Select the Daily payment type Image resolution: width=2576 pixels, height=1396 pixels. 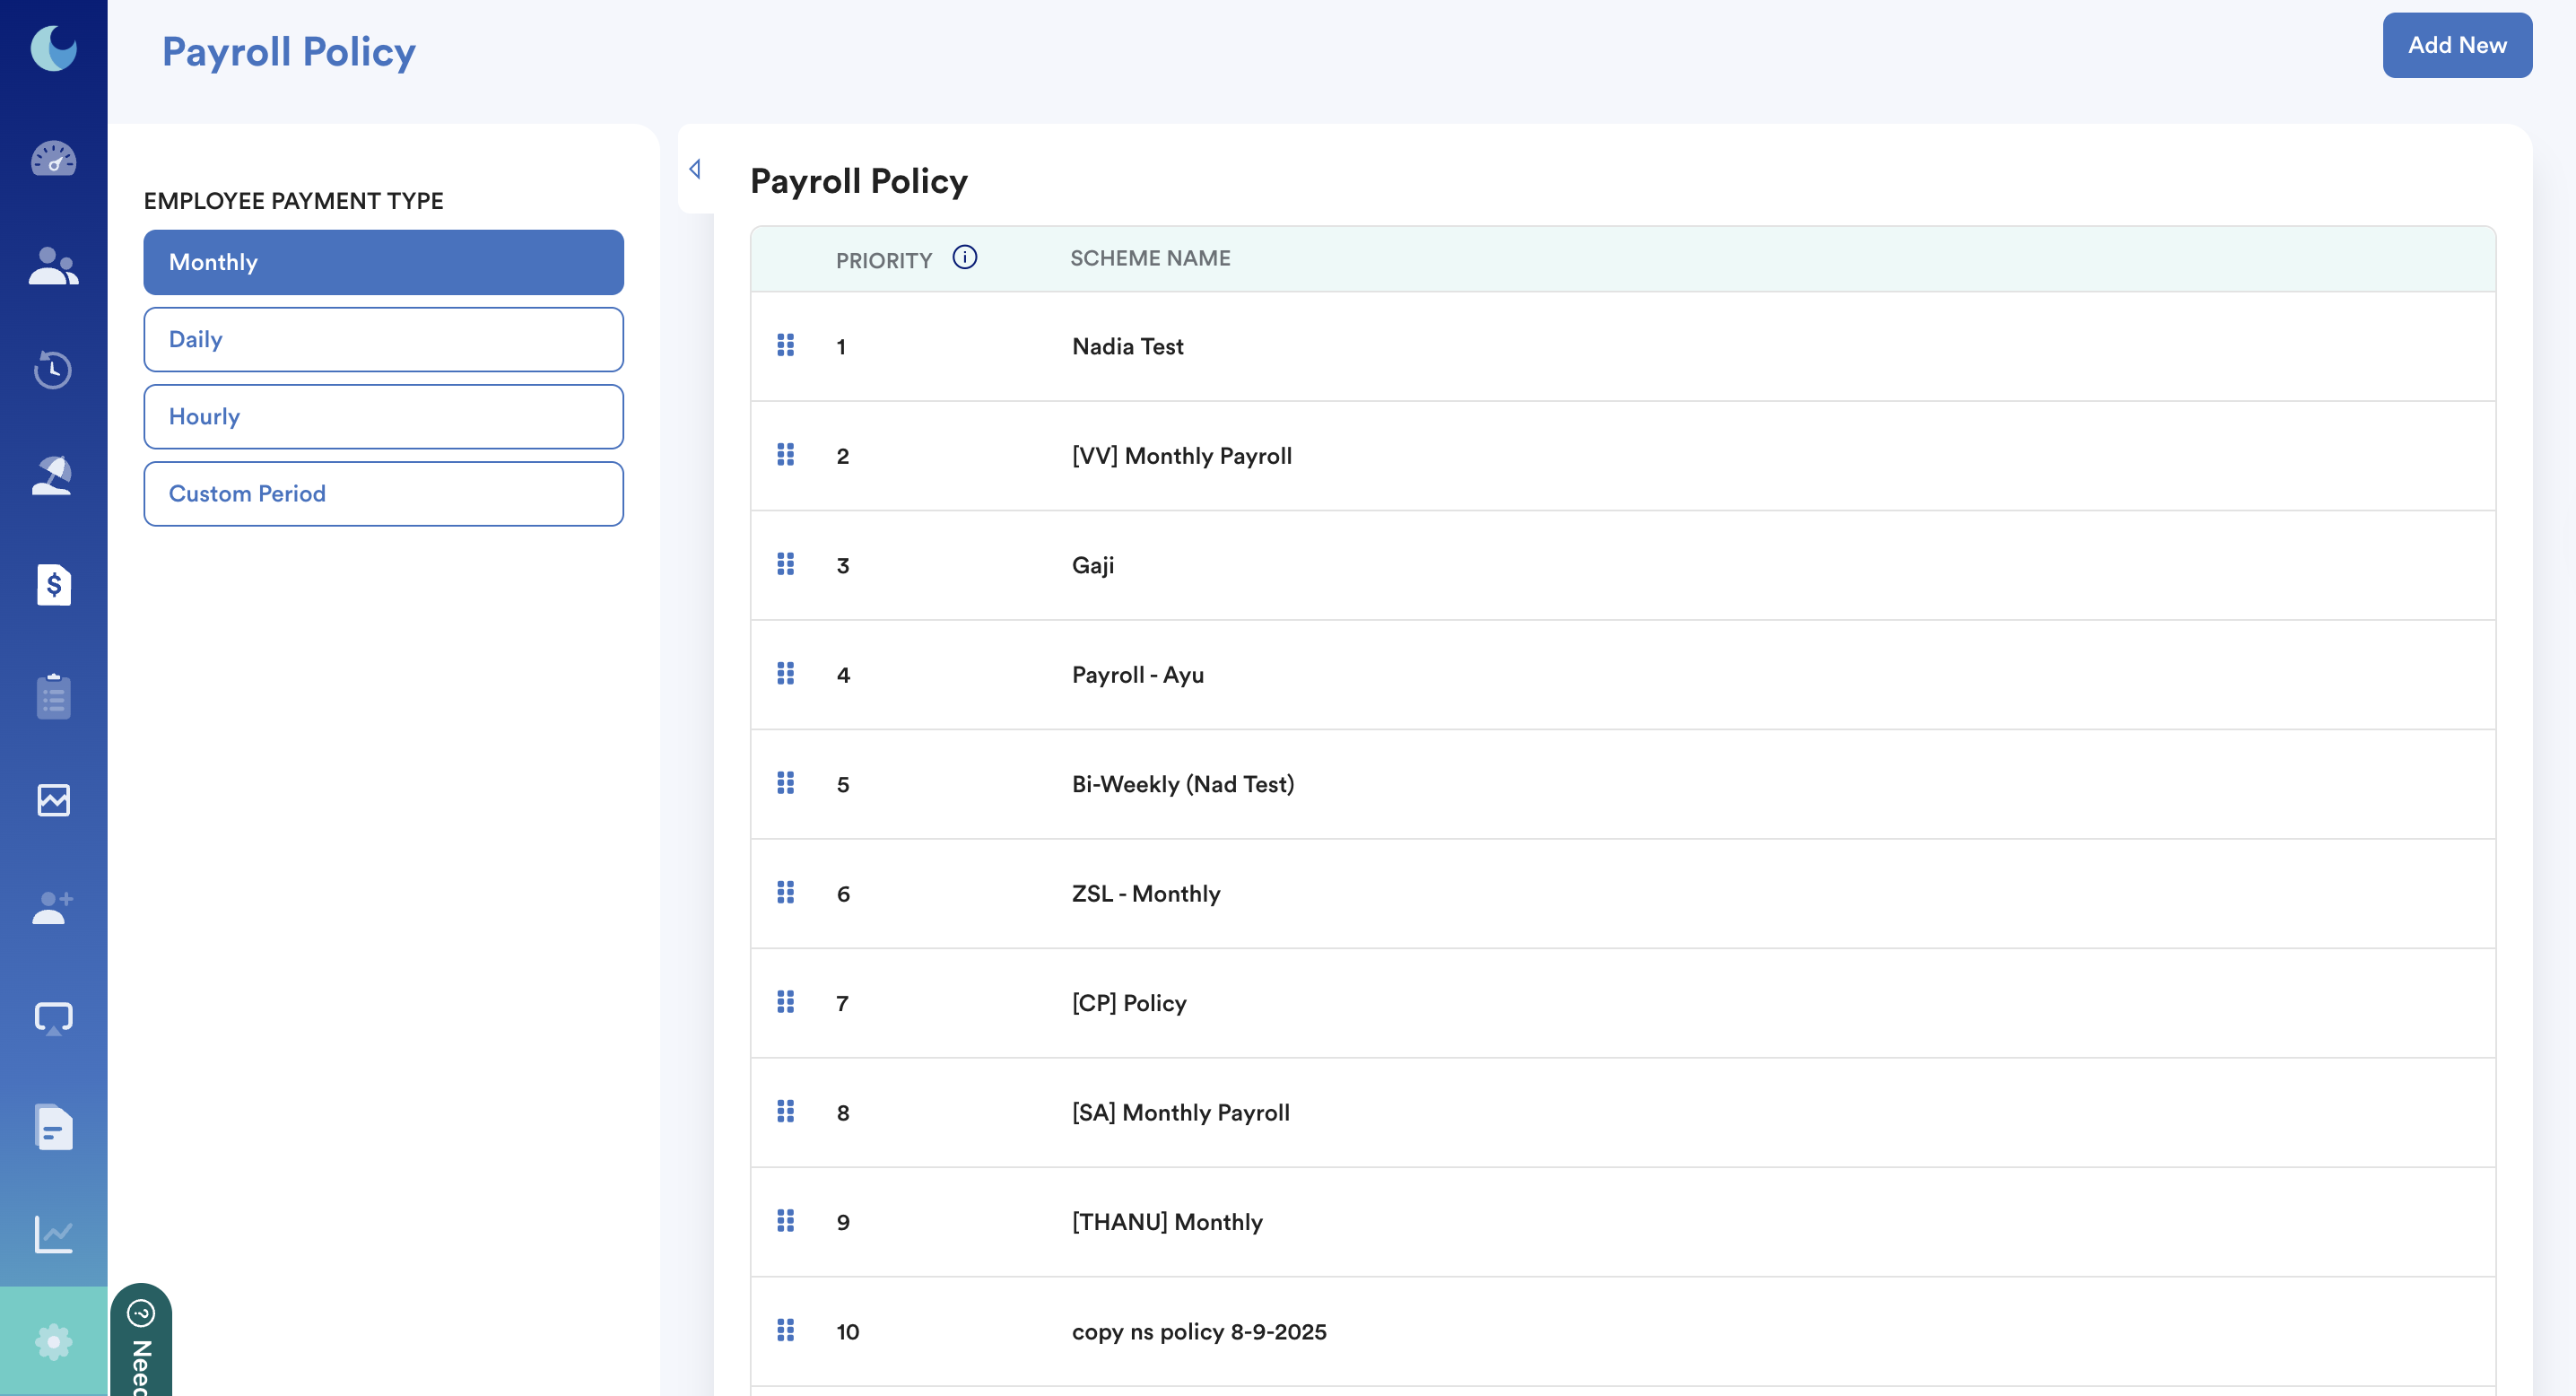383,339
